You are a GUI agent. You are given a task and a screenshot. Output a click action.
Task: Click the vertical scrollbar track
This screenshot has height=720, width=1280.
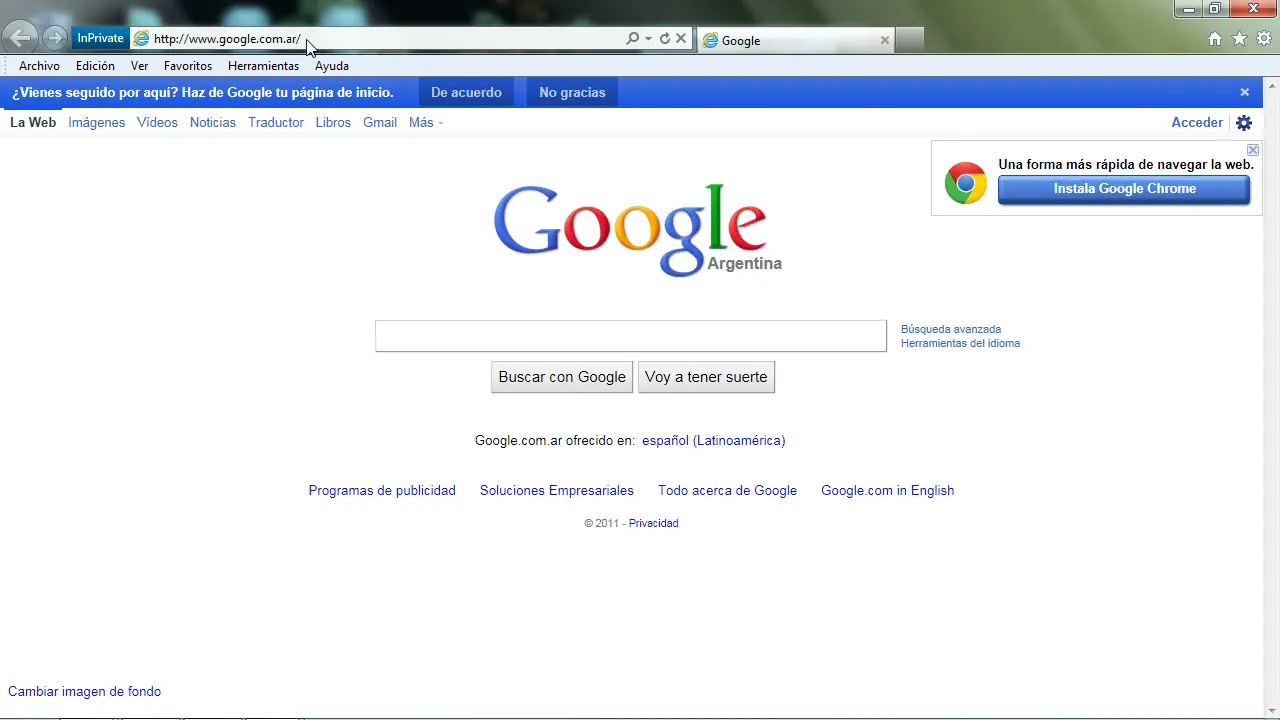(x=1271, y=397)
